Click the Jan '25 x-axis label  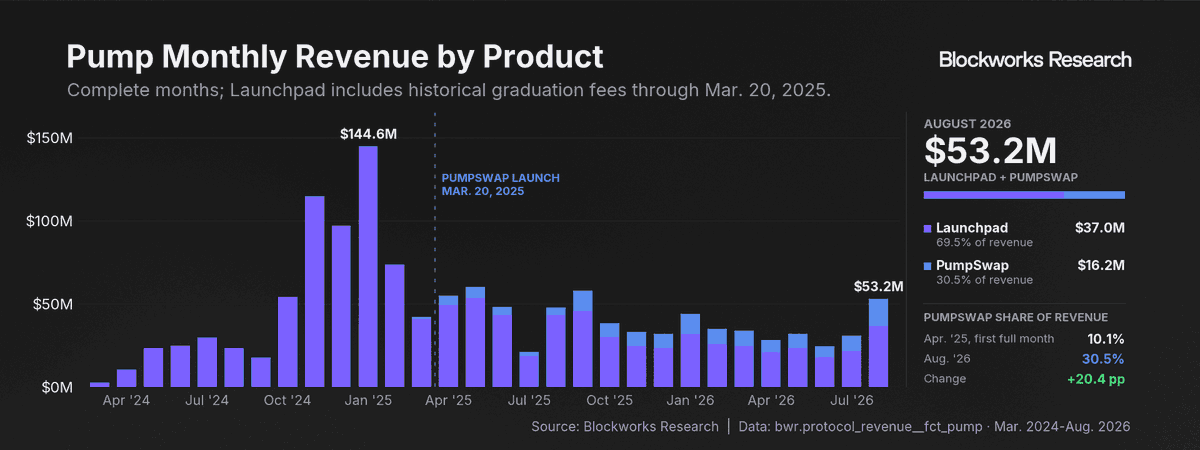click(x=368, y=400)
